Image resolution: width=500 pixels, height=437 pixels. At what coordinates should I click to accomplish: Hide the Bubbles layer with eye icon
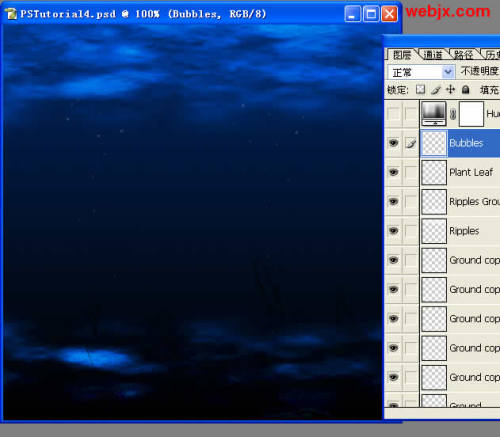tap(394, 143)
